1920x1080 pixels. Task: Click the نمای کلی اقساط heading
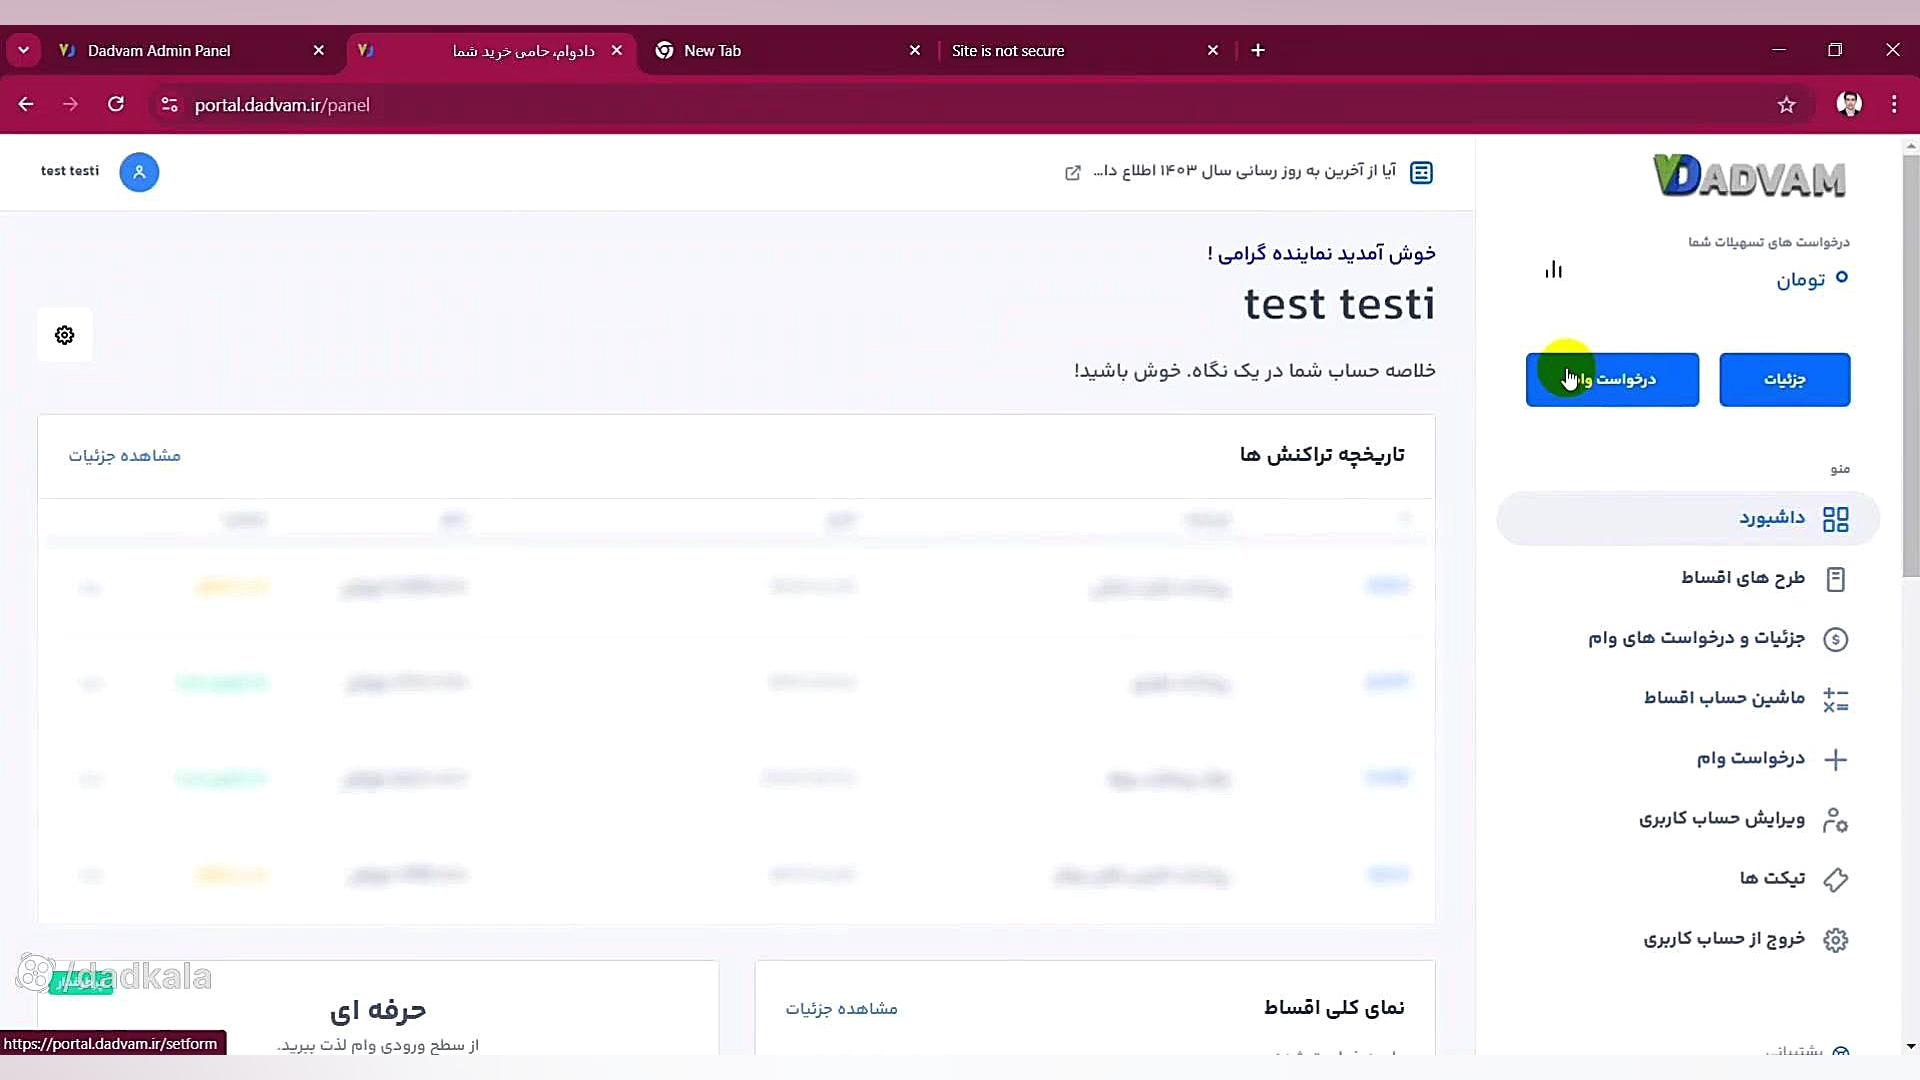tap(1334, 1008)
